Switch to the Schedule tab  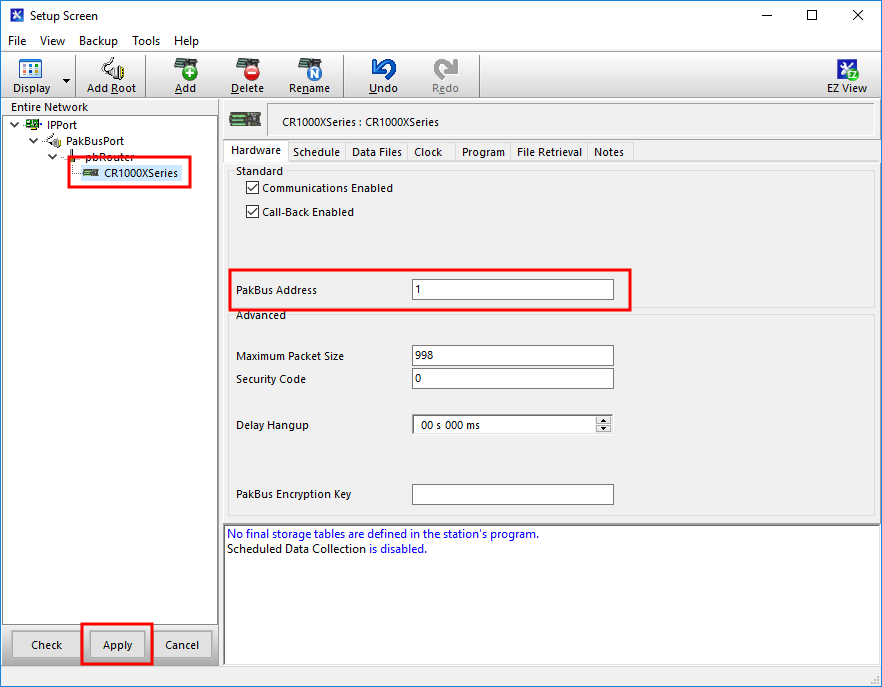pyautogui.click(x=316, y=152)
